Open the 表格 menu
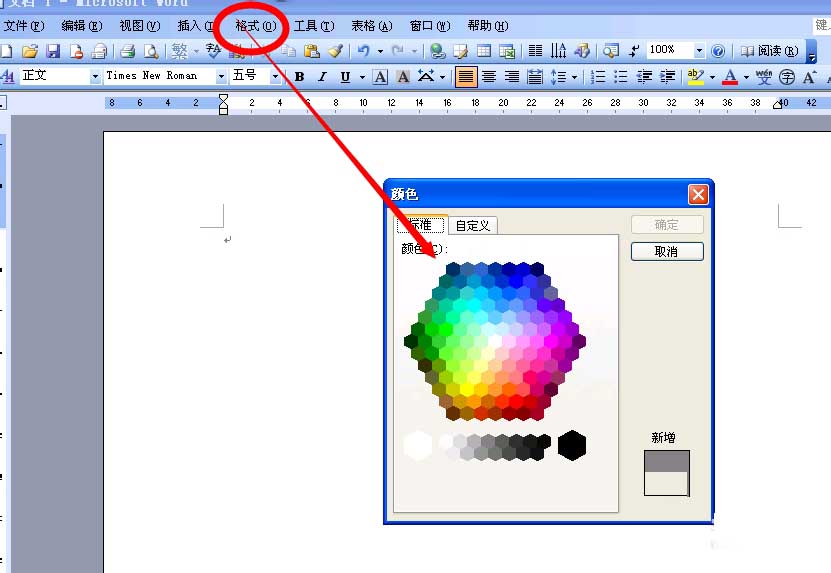Screen dimensions: 831x573 pos(372,26)
